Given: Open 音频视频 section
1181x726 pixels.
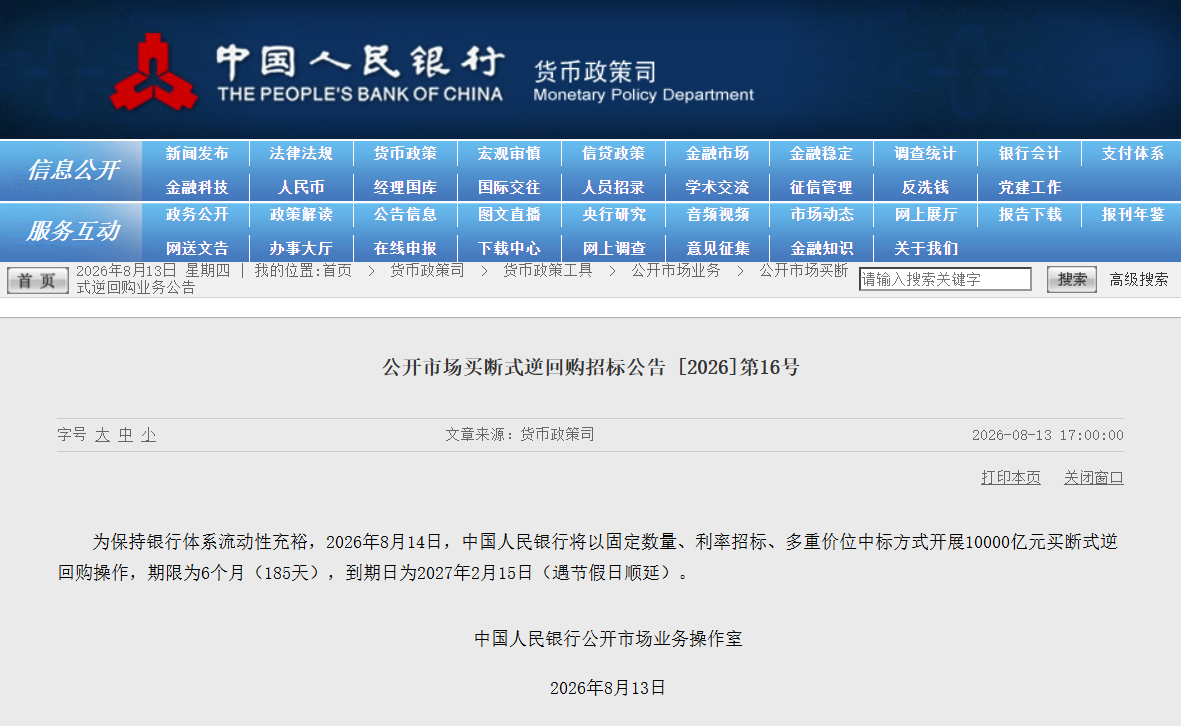Looking at the screenshot, I should click(x=717, y=215).
